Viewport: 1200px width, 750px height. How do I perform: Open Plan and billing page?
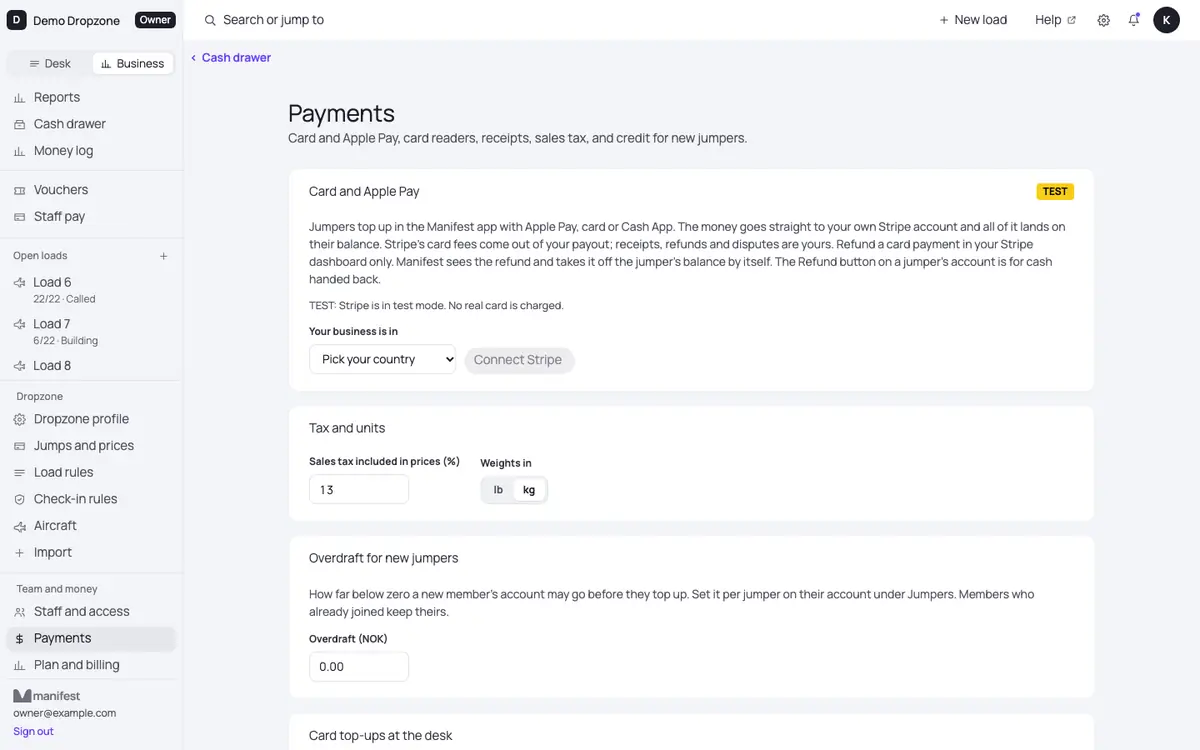91,665
